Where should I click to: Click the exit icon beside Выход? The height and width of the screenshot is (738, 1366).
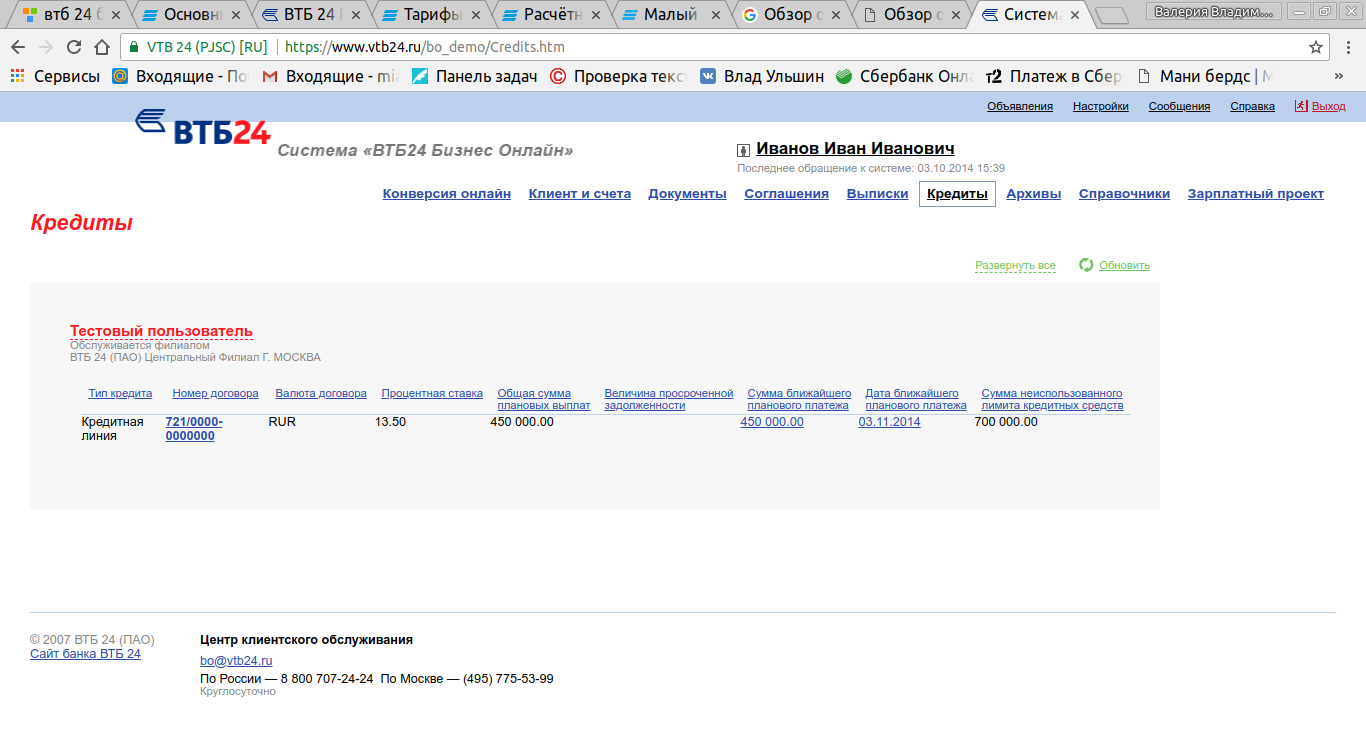1301,105
